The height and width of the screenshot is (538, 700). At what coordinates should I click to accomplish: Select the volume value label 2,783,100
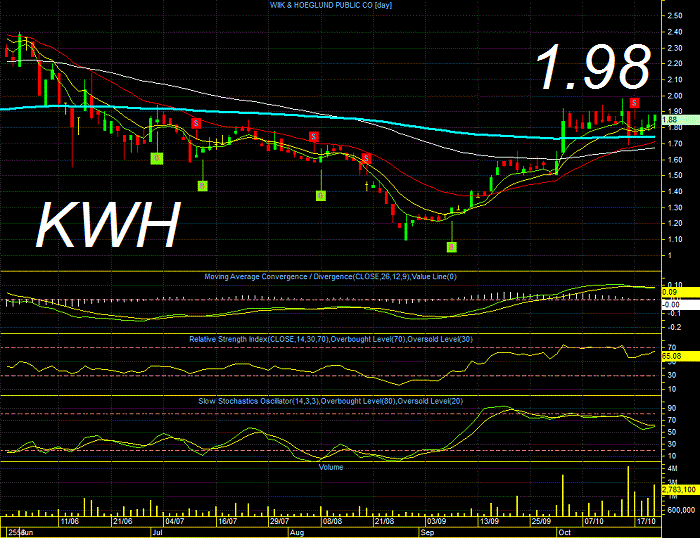(679, 490)
